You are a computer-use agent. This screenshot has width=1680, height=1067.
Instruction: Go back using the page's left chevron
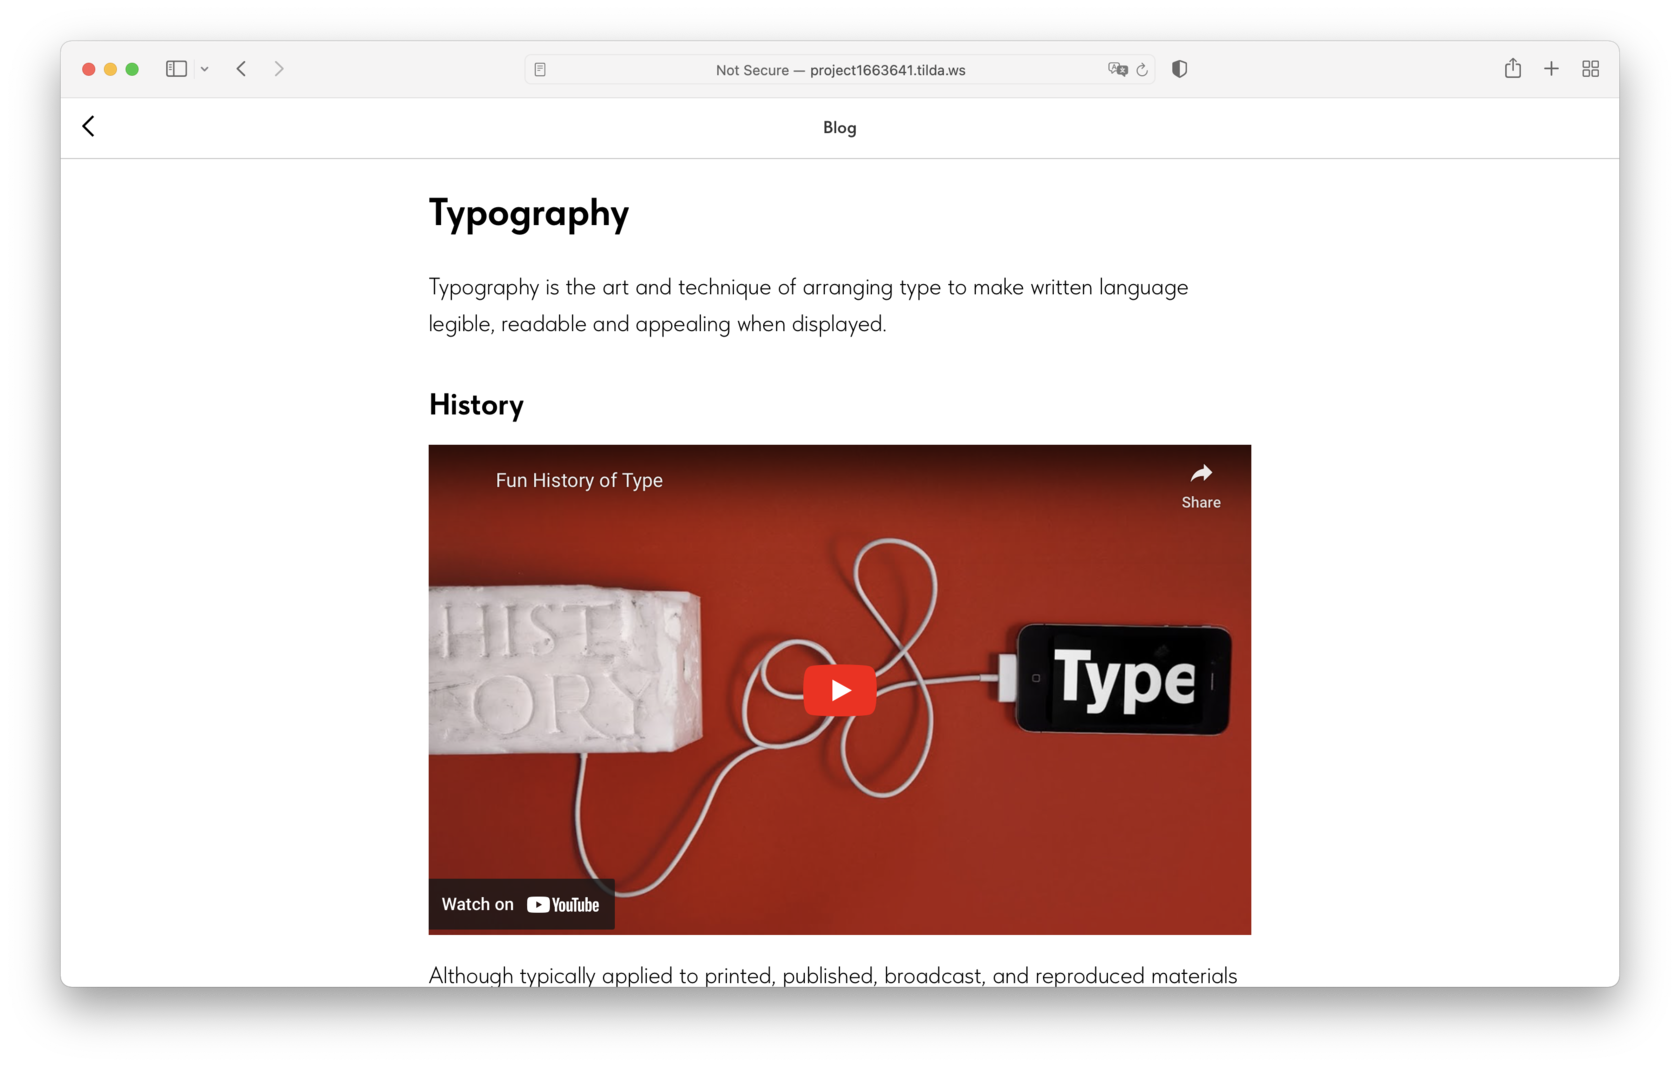click(88, 126)
